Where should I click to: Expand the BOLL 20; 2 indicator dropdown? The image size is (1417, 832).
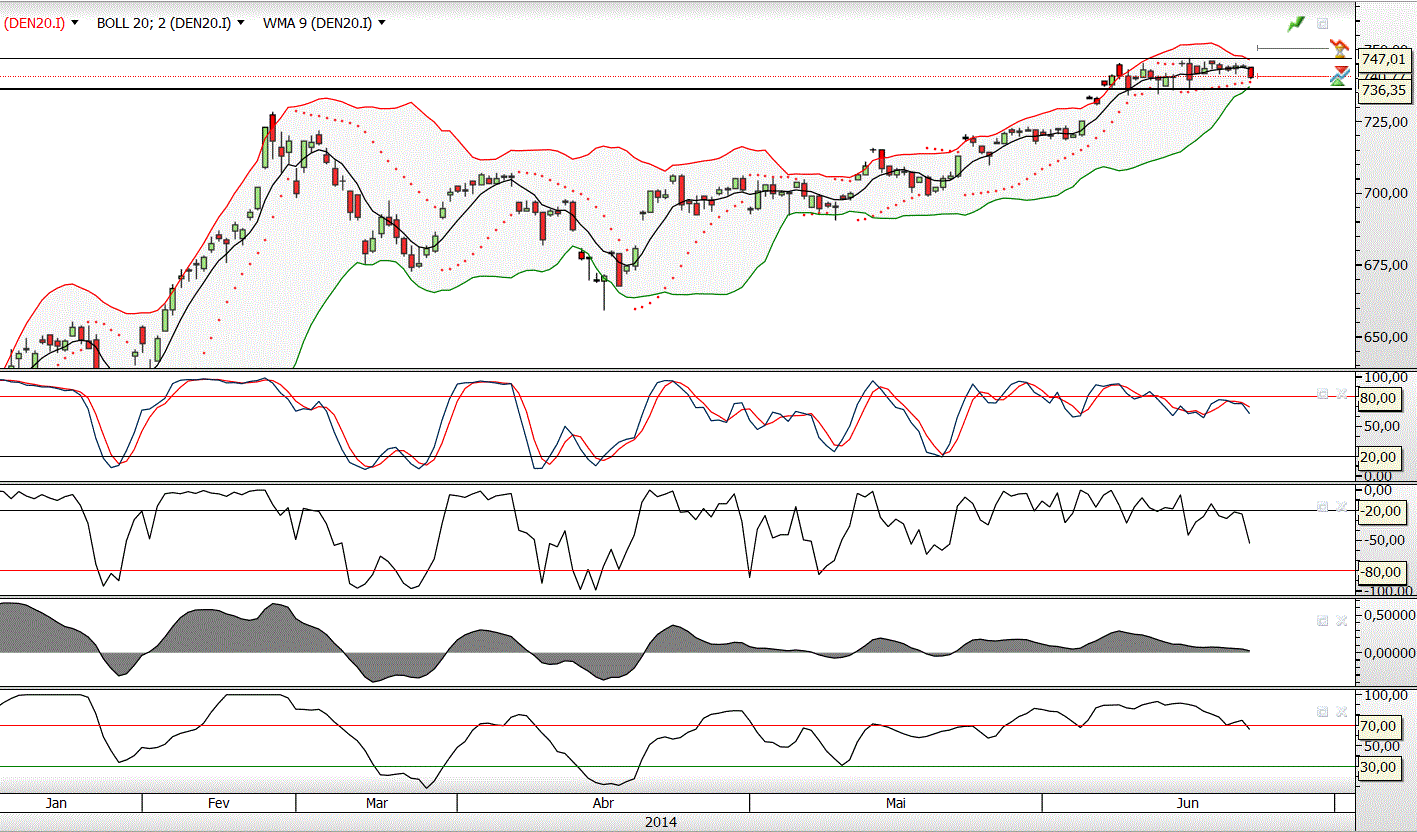pos(240,23)
